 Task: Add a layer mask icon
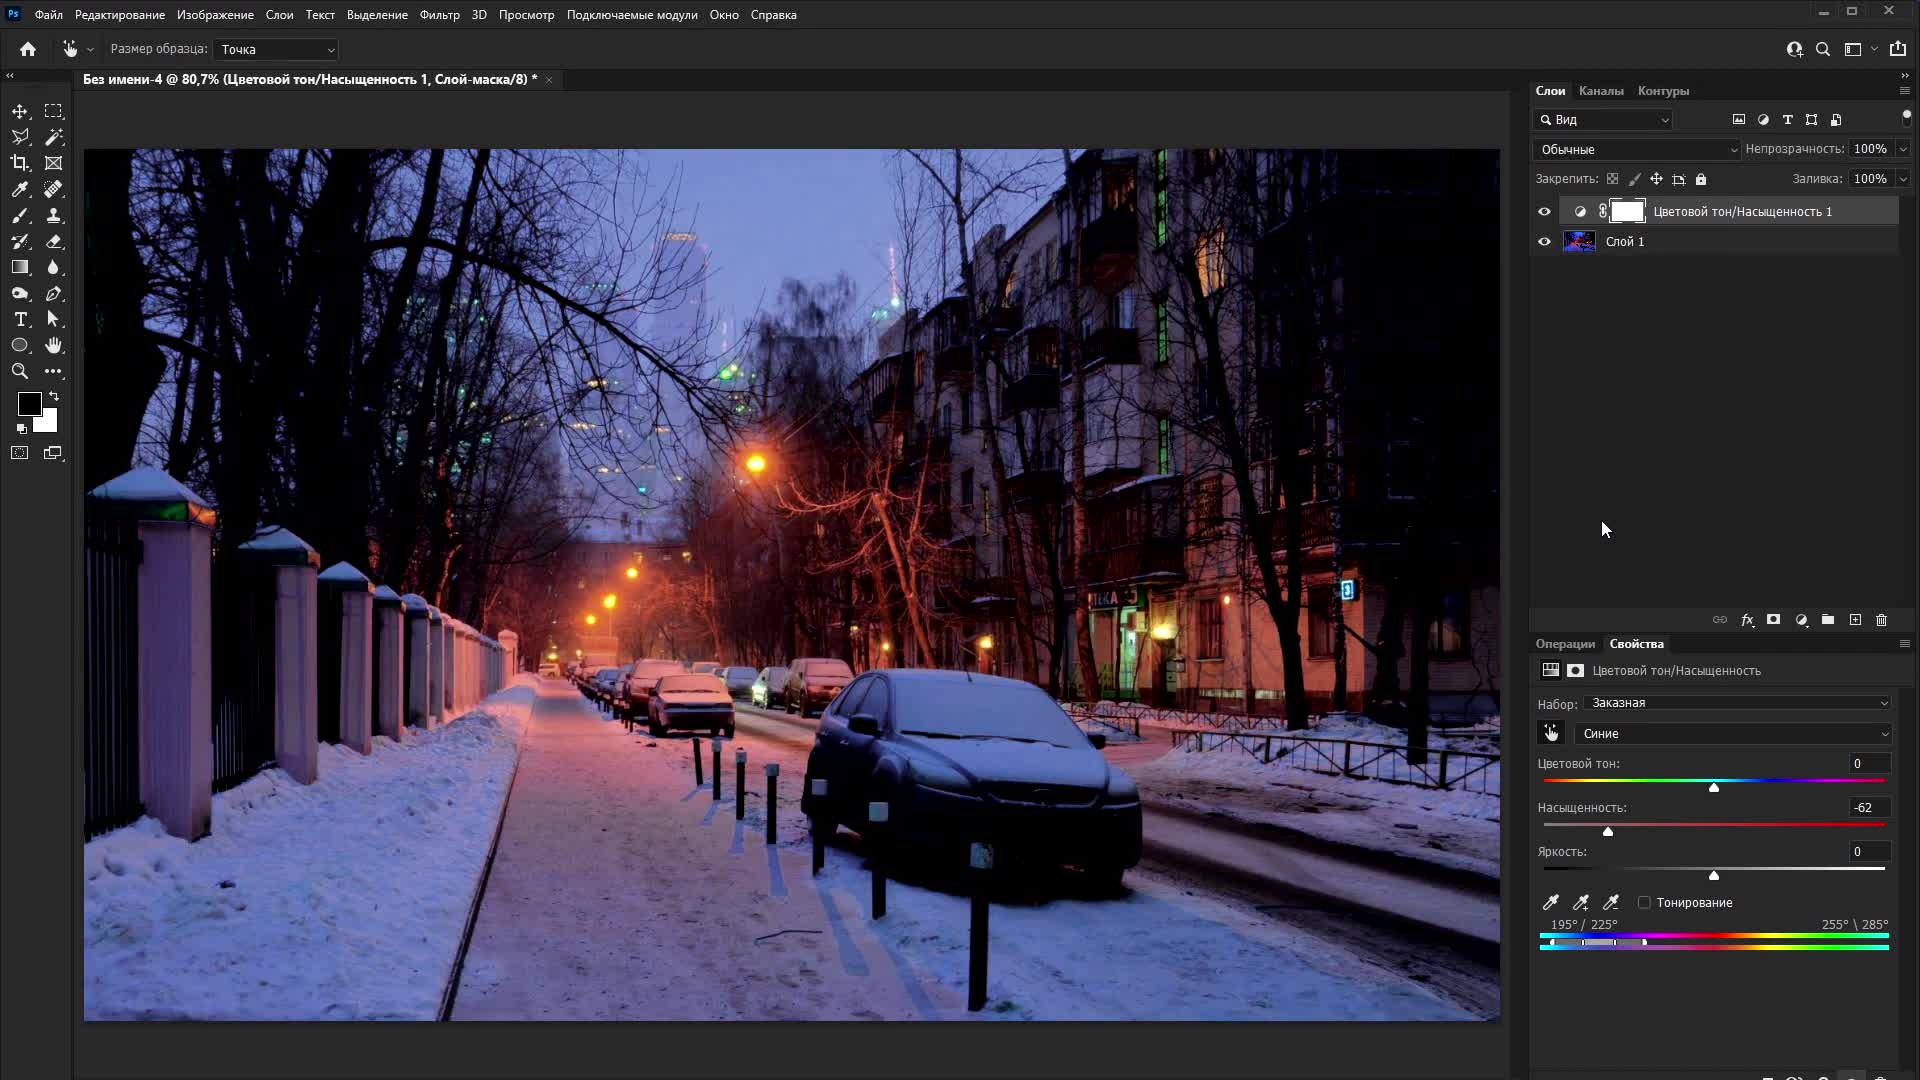click(x=1773, y=620)
